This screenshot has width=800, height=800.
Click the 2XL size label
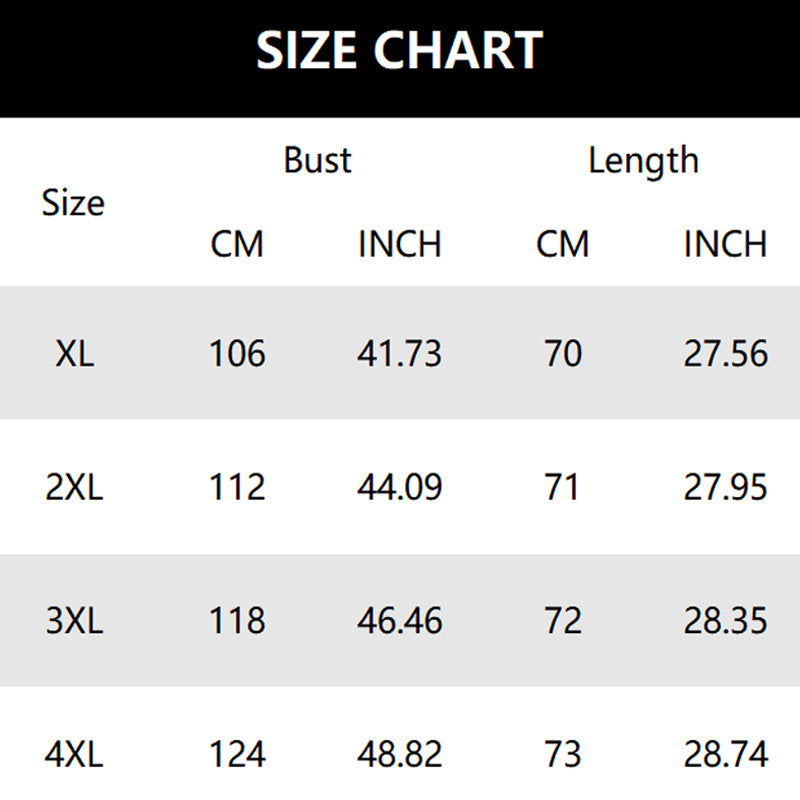coord(74,486)
